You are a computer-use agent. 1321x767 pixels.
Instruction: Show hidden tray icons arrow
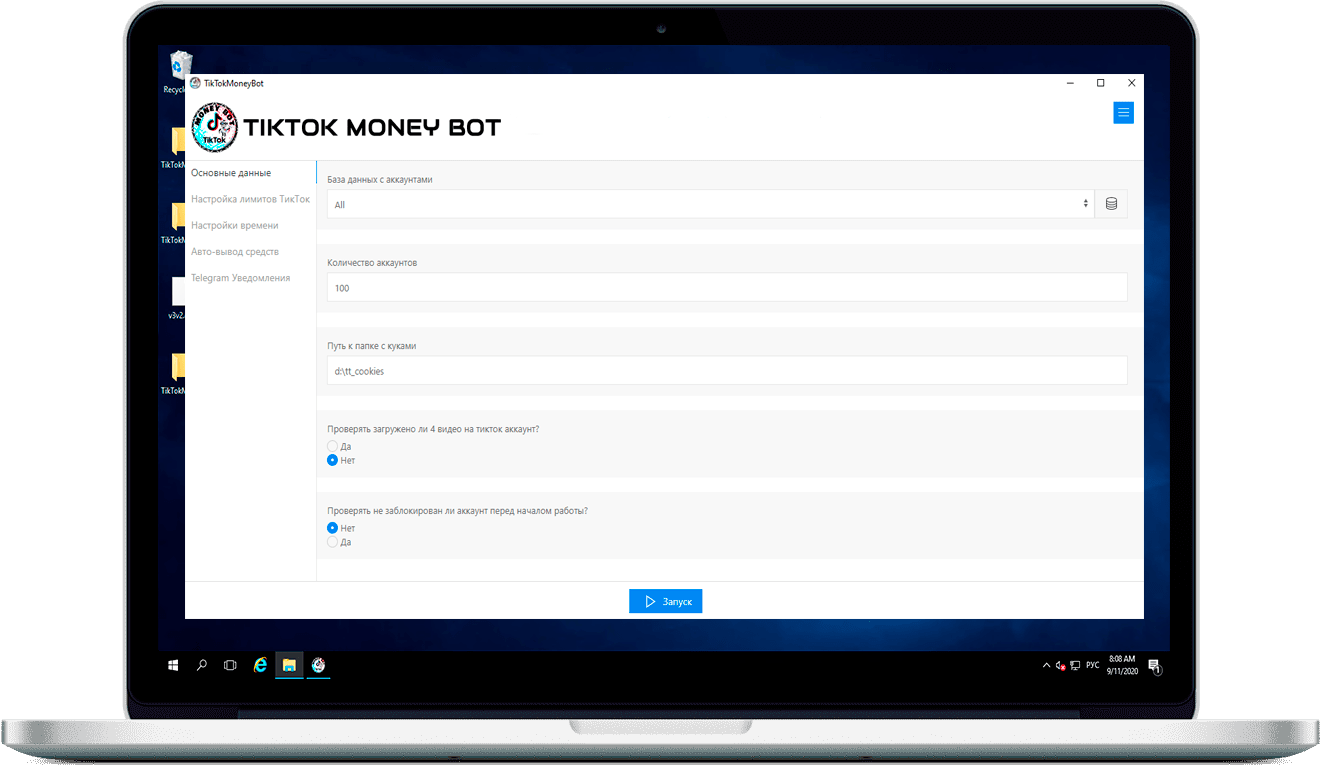pyautogui.click(x=1047, y=665)
